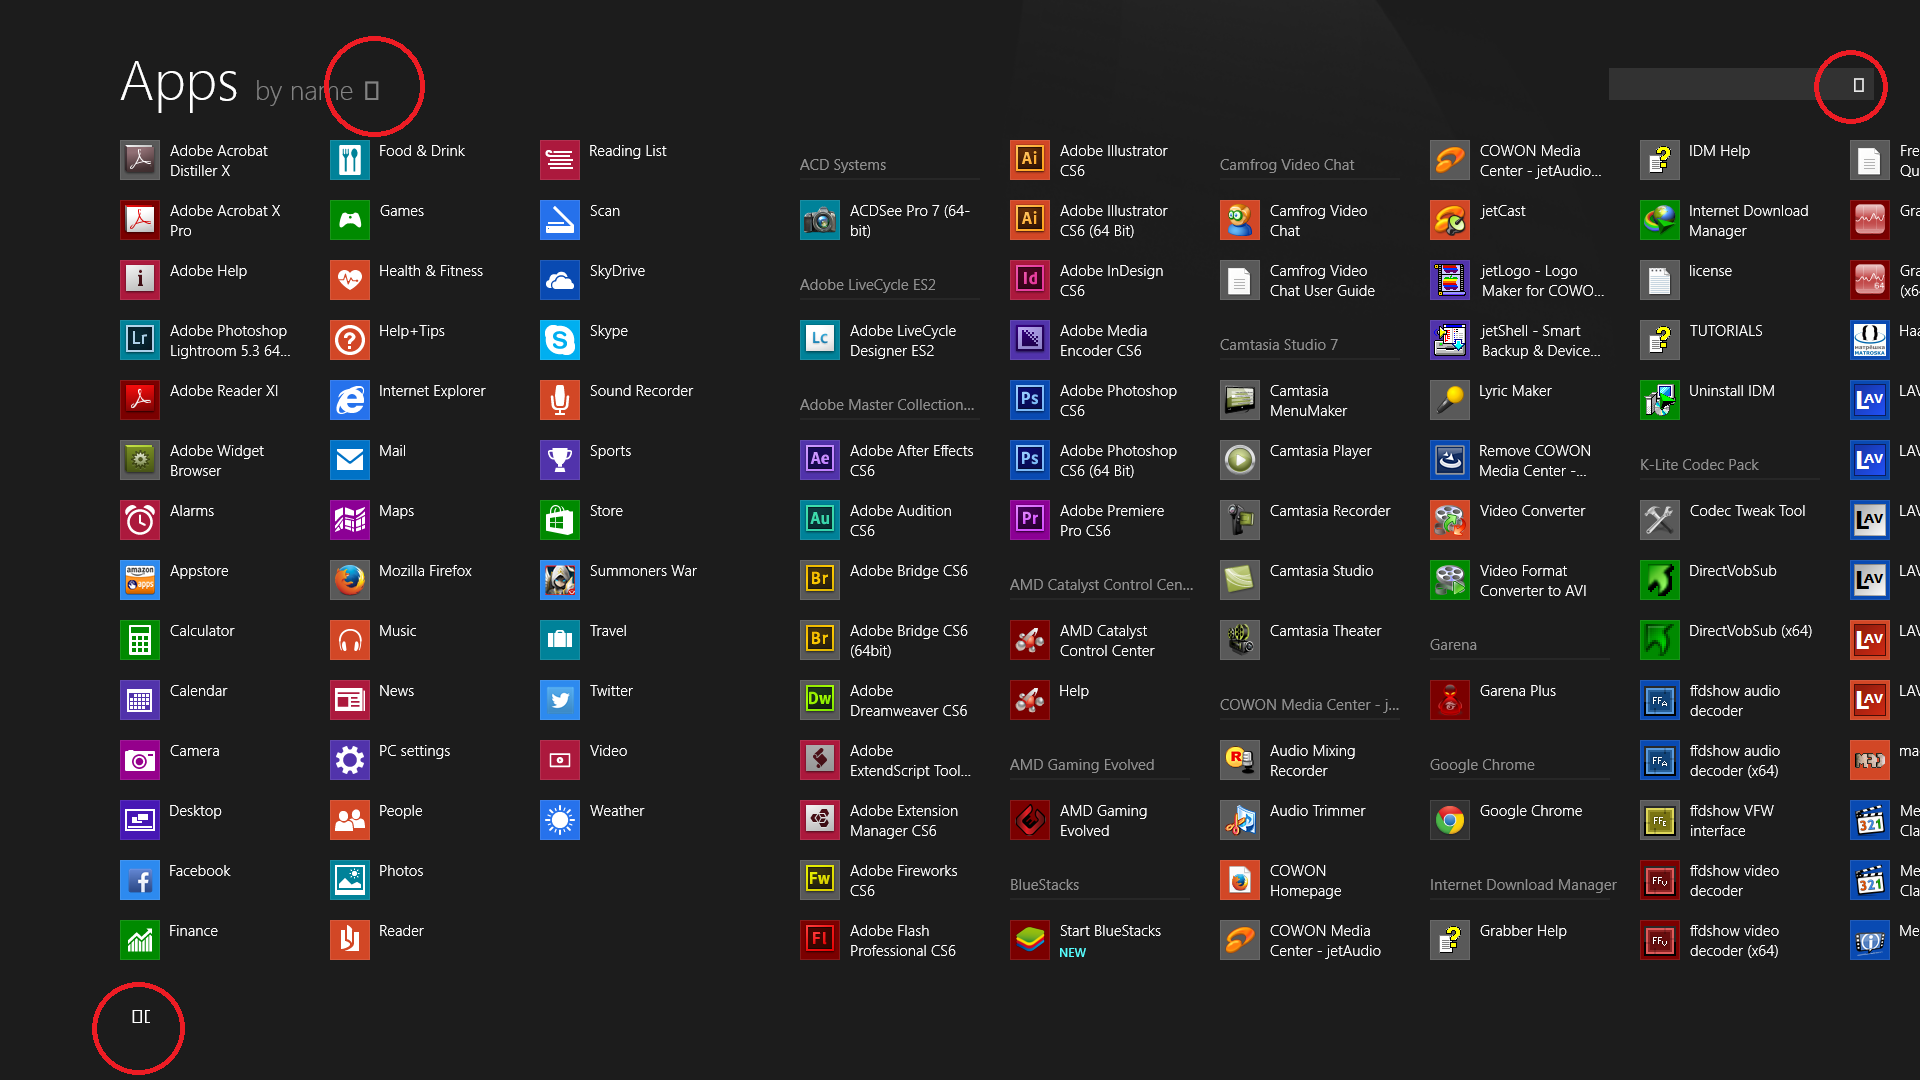Launch Mozilla Firefox from apps list
The image size is (1920, 1080).
coord(349,580)
